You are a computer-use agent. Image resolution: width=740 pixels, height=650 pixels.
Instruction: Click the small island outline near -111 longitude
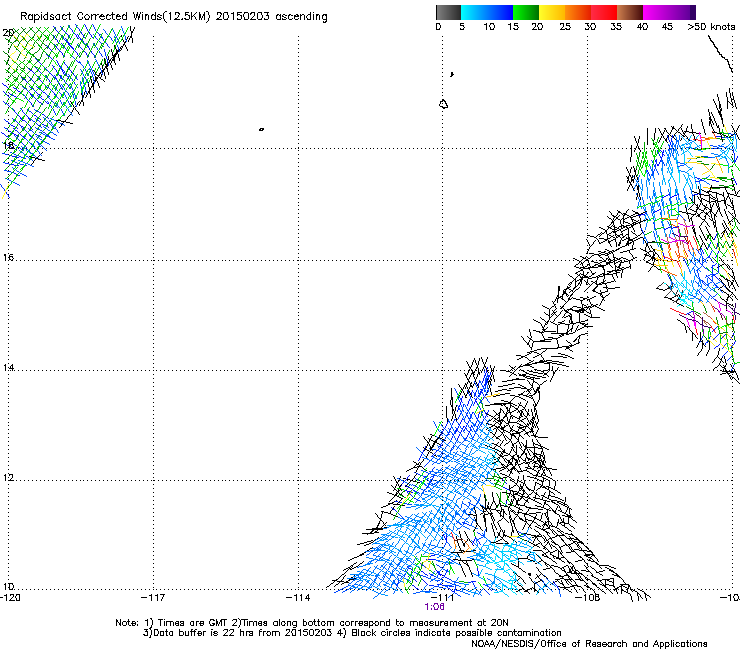[x=443, y=104]
